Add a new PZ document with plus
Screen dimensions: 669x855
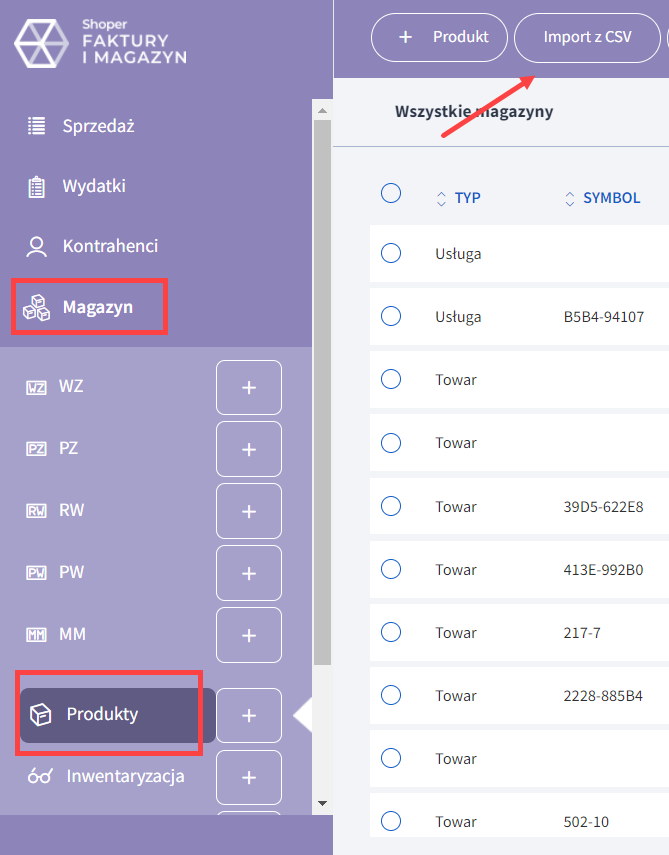tap(249, 449)
